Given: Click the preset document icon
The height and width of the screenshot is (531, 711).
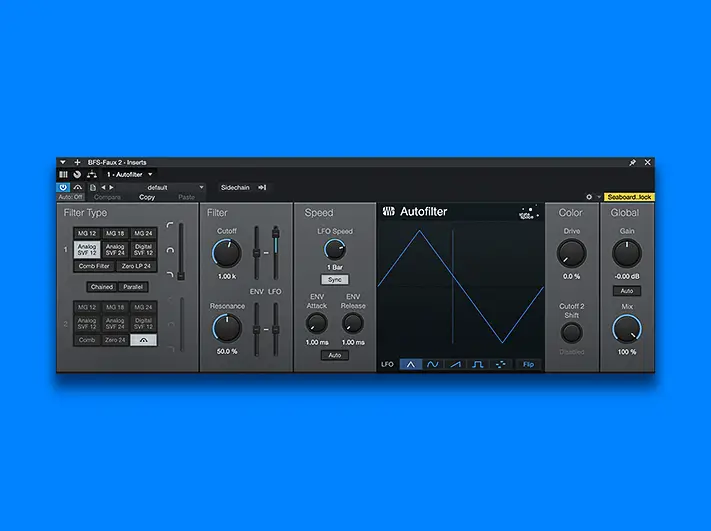Looking at the screenshot, I should pos(93,187).
